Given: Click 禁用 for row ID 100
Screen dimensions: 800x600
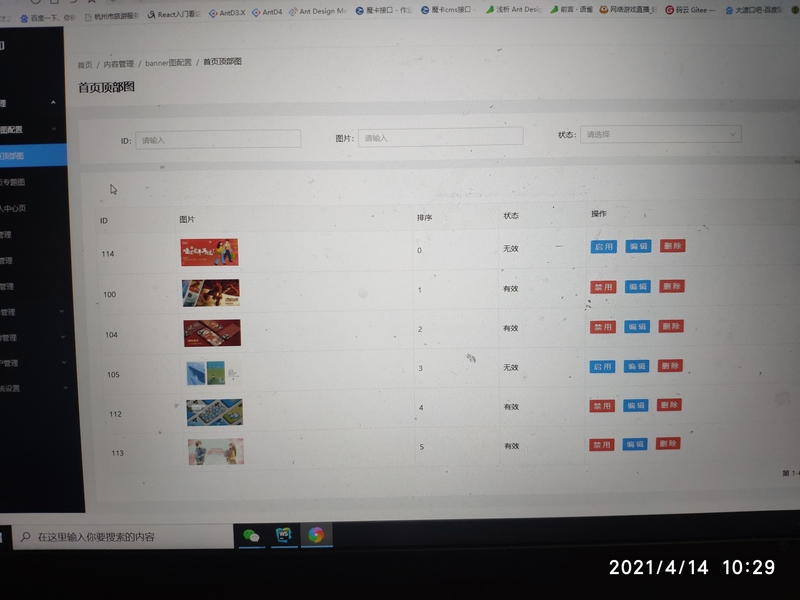Looking at the screenshot, I should 603,287.
